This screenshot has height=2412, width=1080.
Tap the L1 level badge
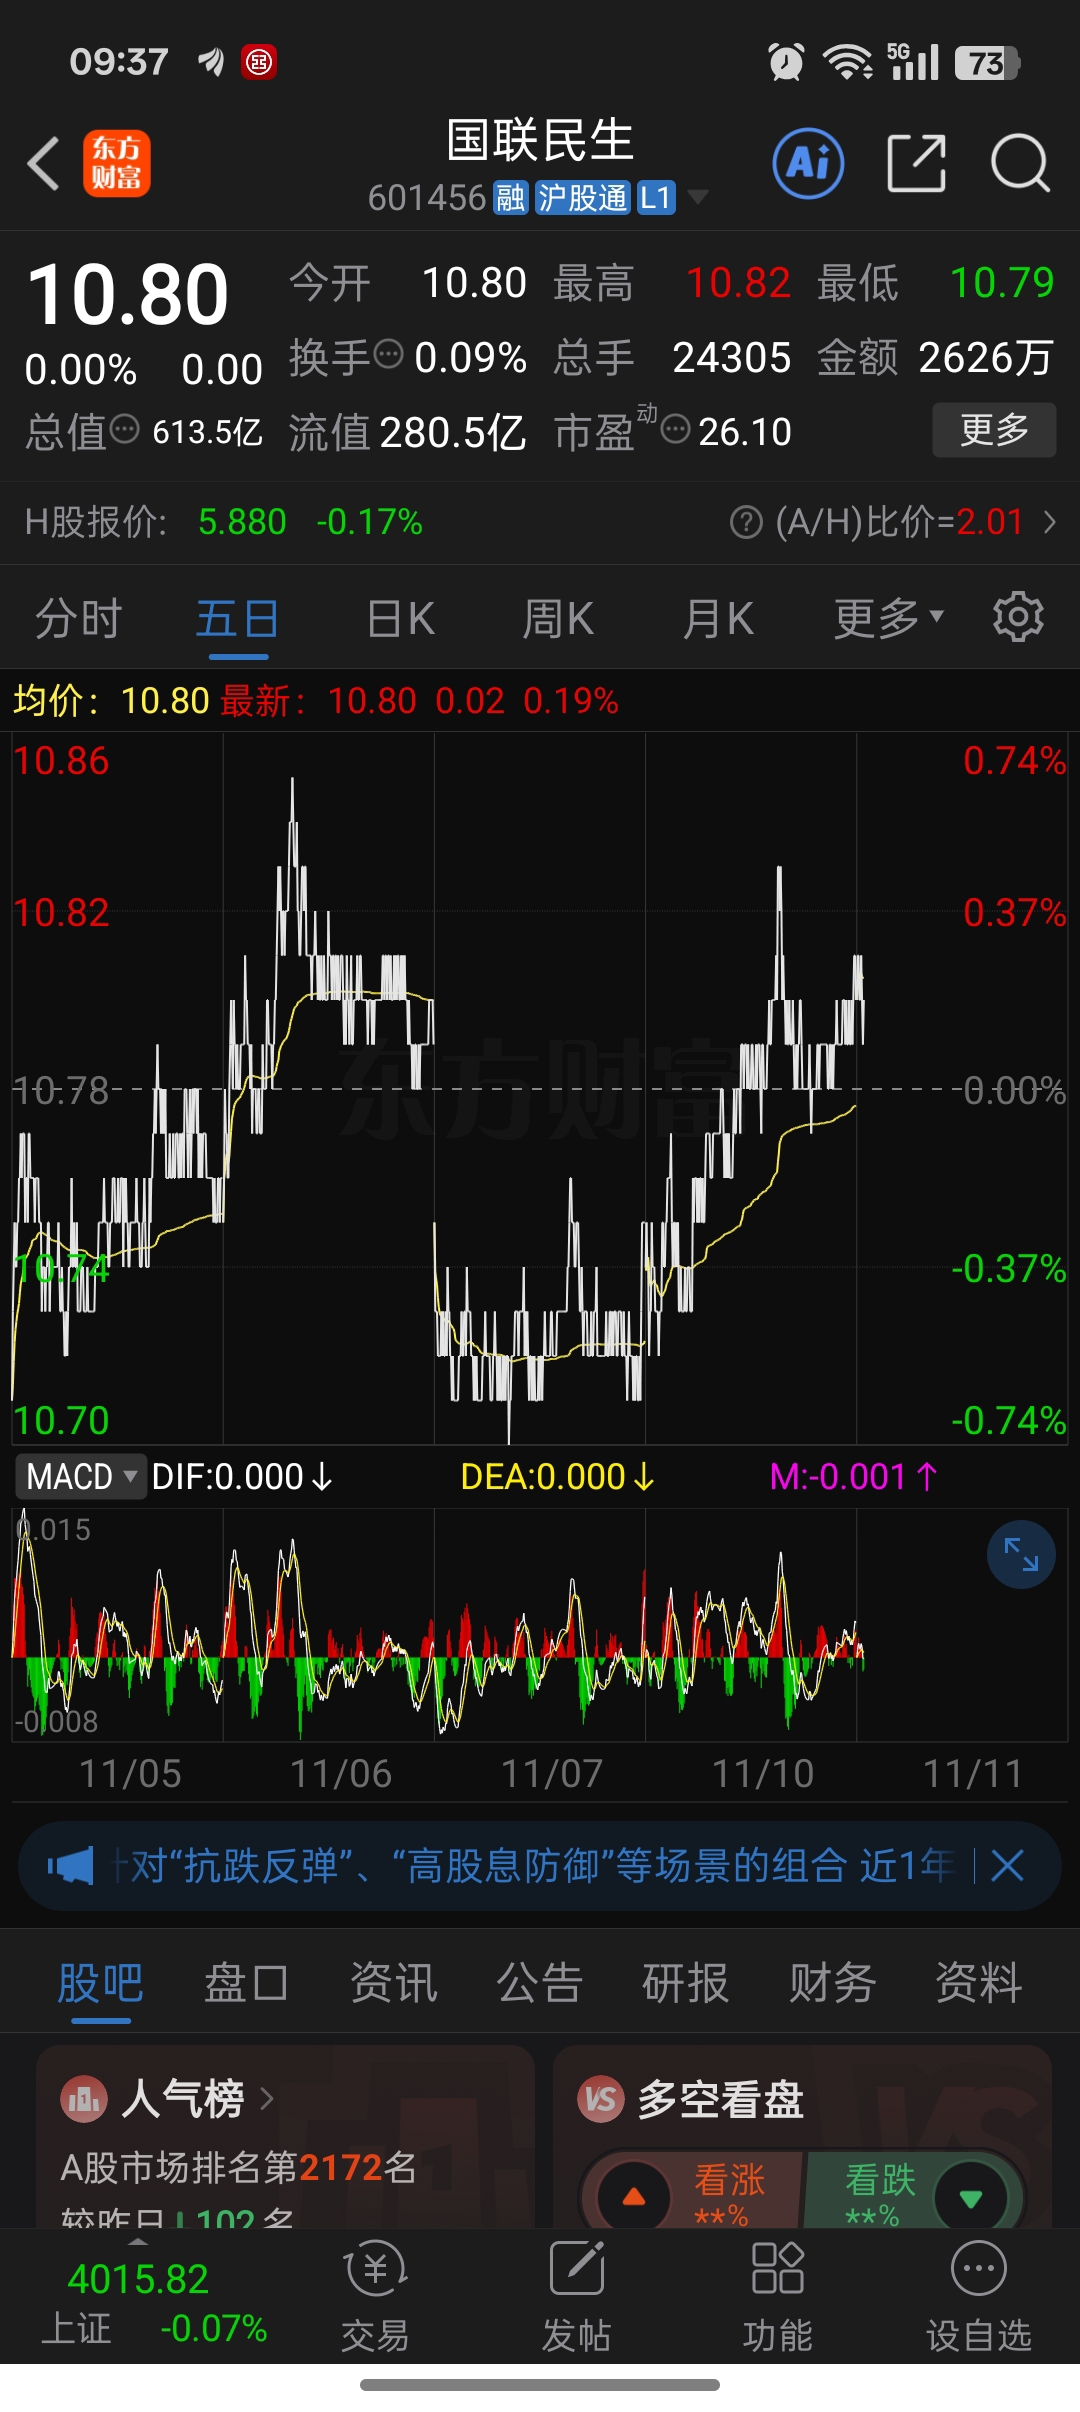(656, 198)
